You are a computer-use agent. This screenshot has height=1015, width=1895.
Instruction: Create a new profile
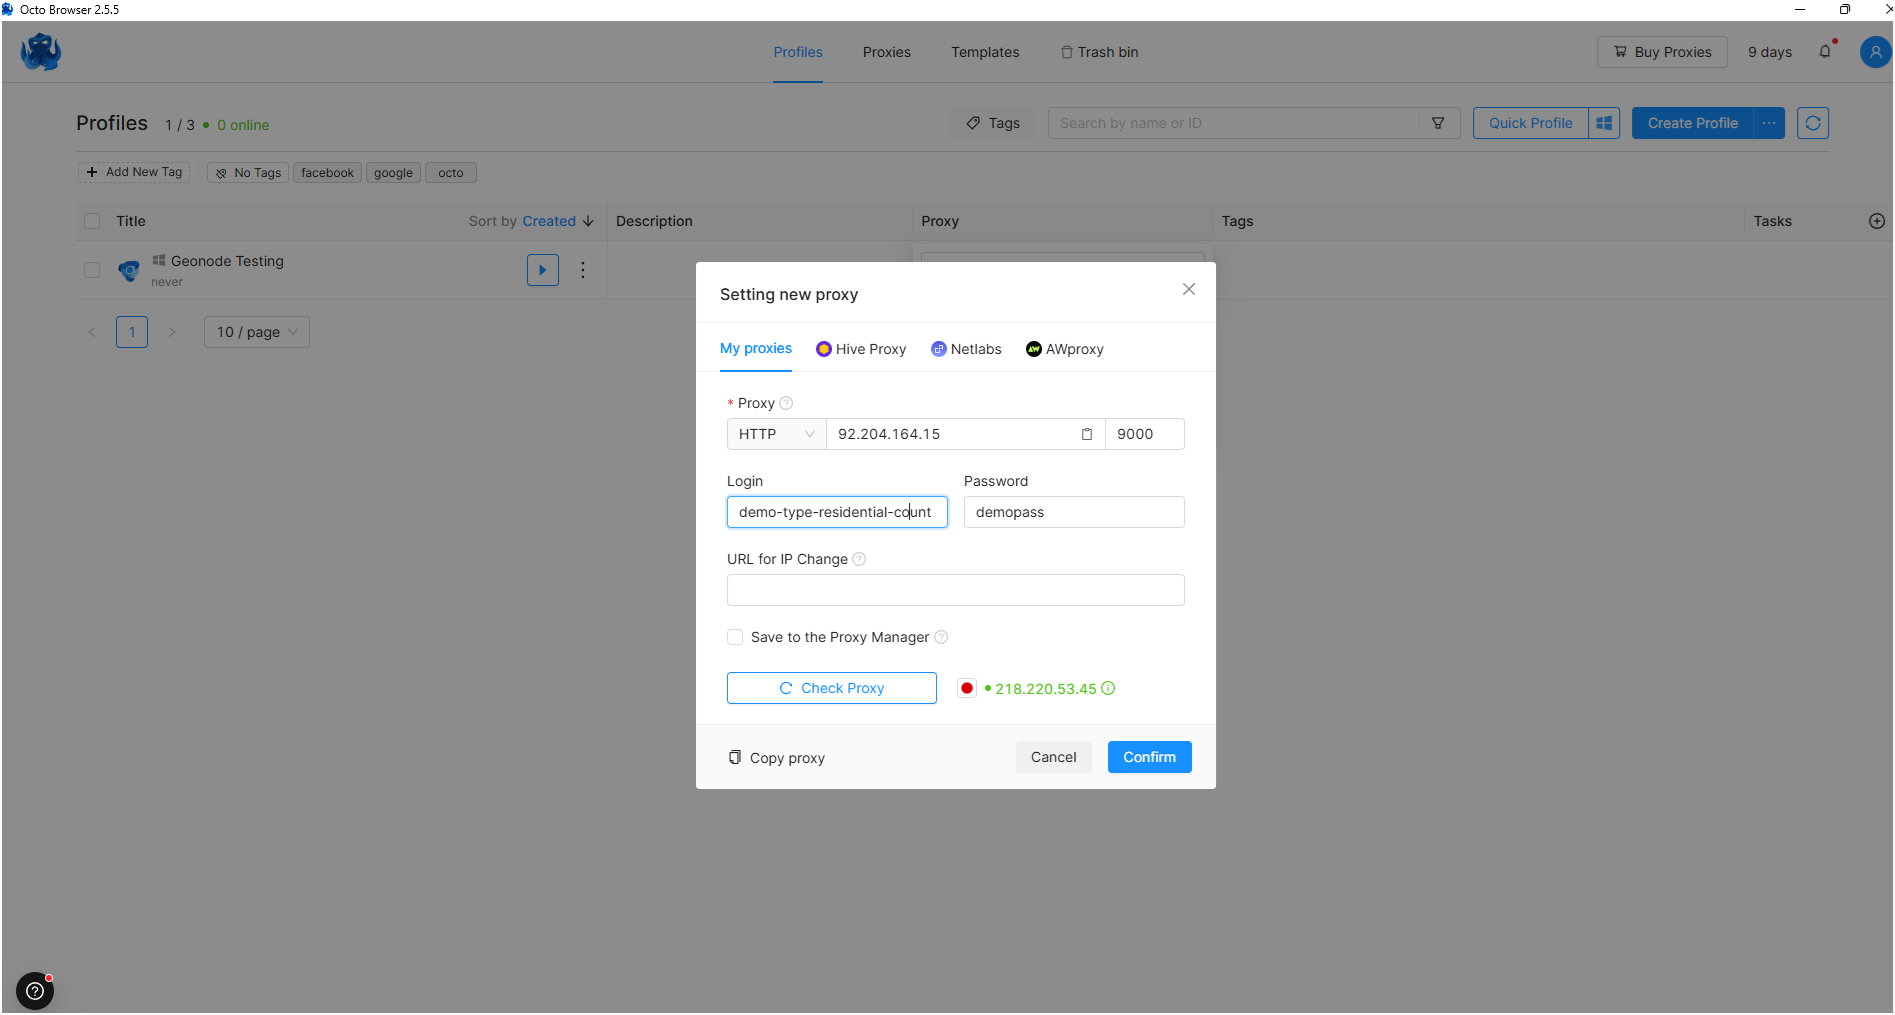click(x=1692, y=123)
